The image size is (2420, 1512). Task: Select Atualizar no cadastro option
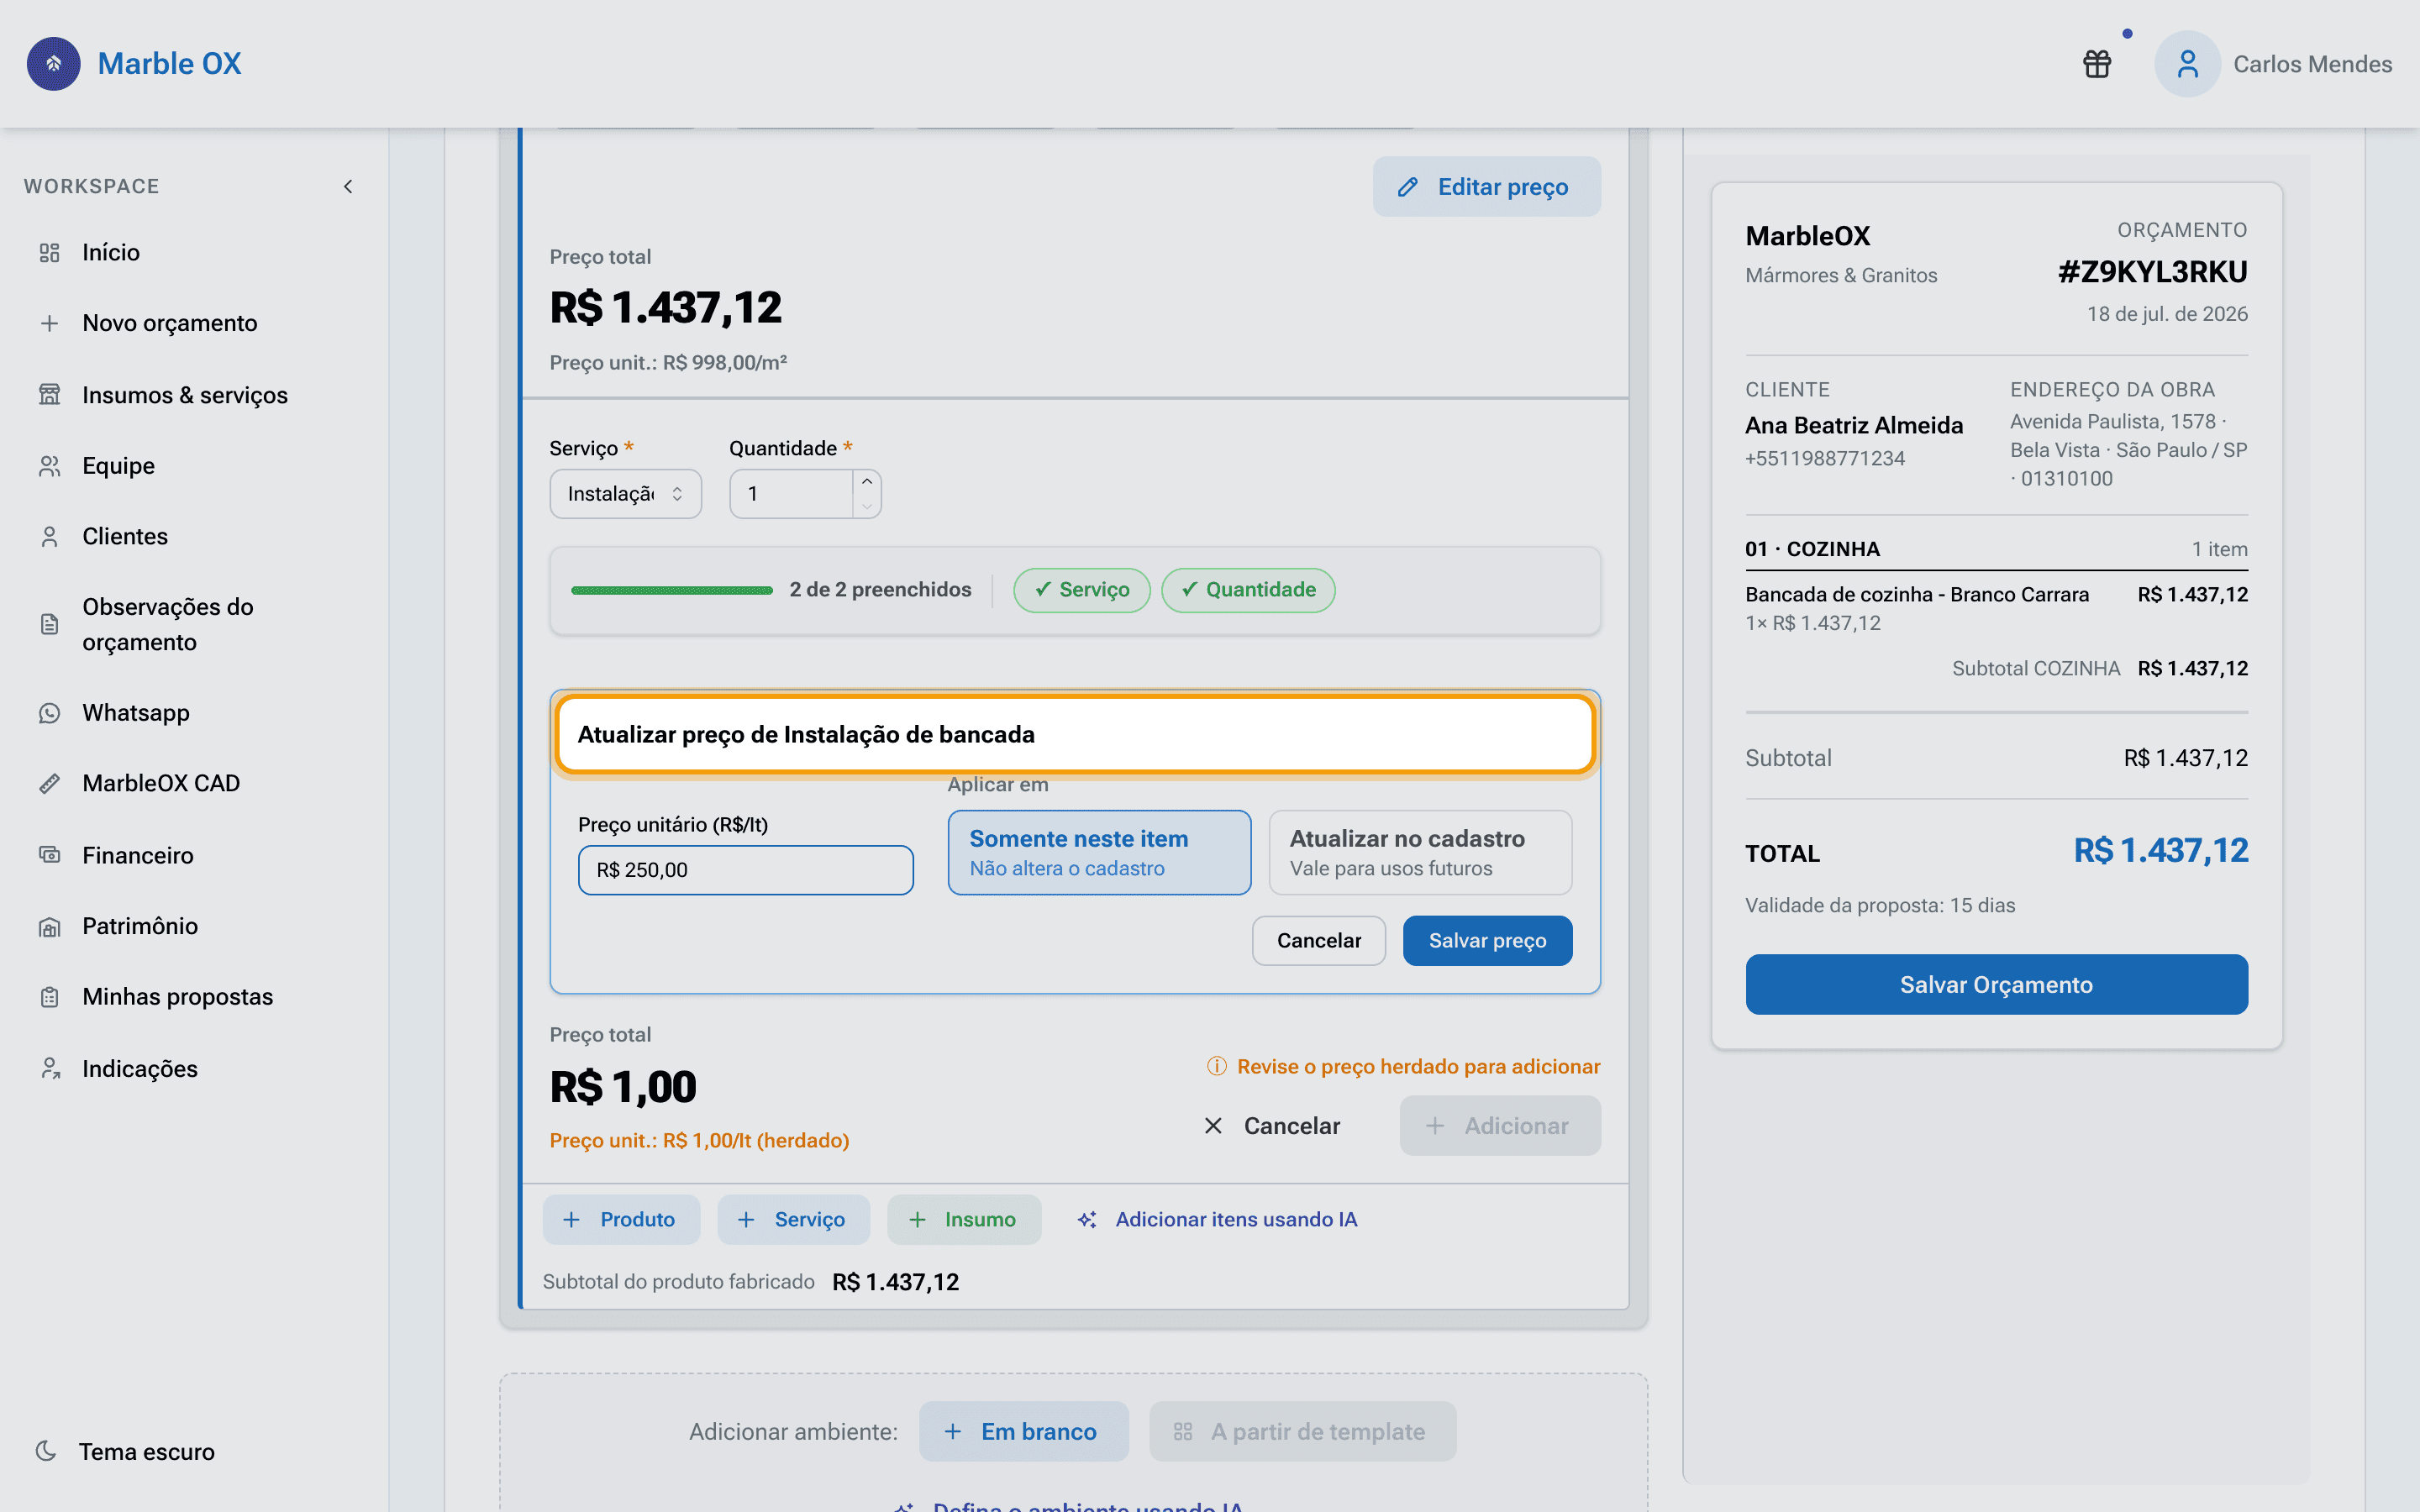(1420, 852)
